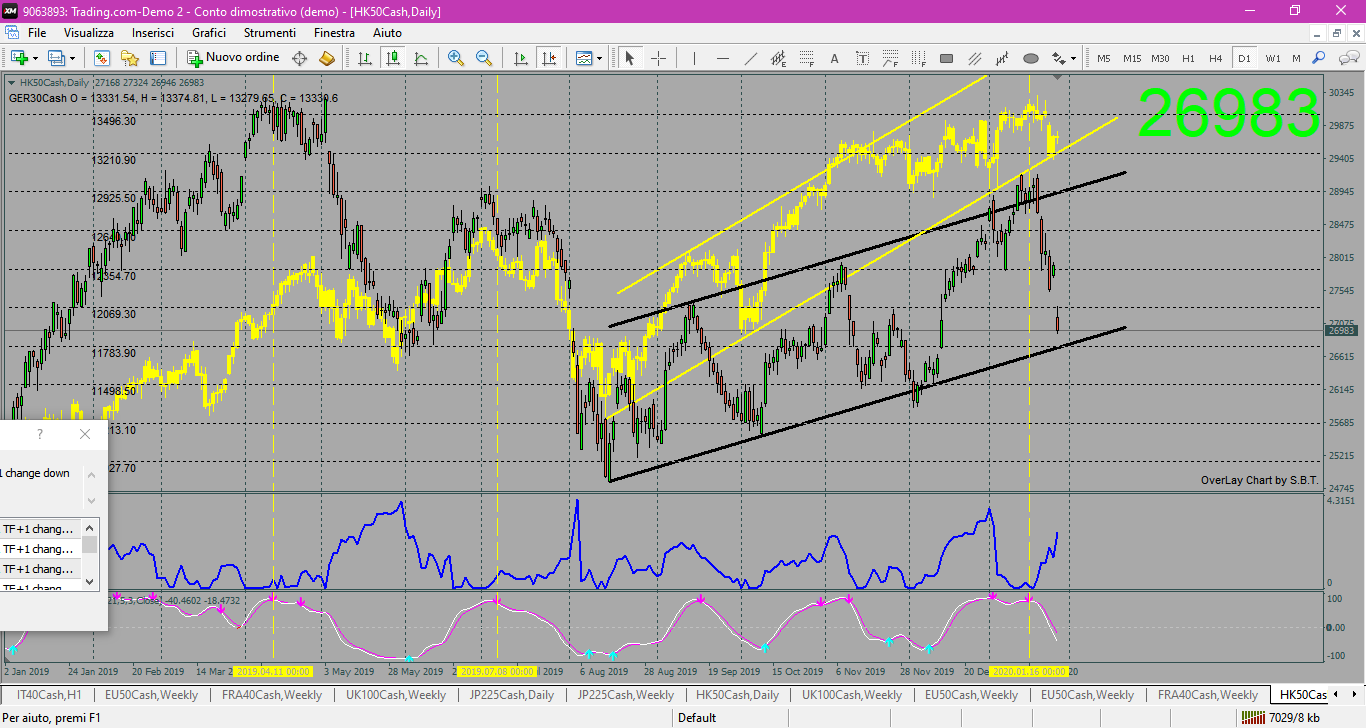Select the cursor arrow tool
The height and width of the screenshot is (728, 1366).
click(629, 58)
